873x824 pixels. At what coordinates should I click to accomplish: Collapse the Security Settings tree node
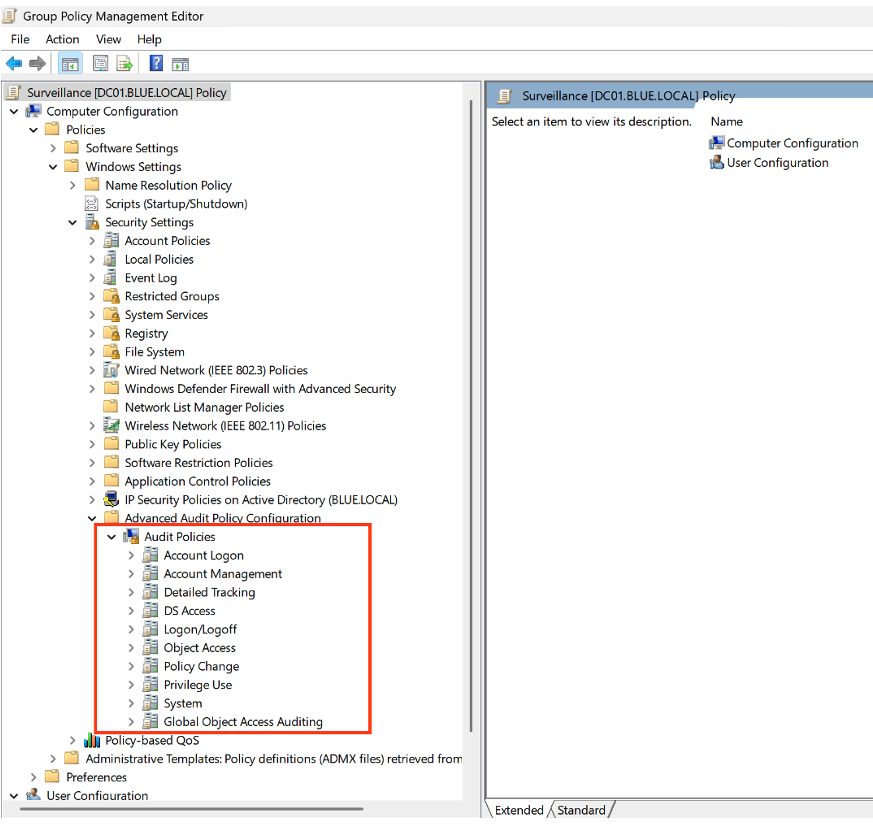pyautogui.click(x=73, y=222)
